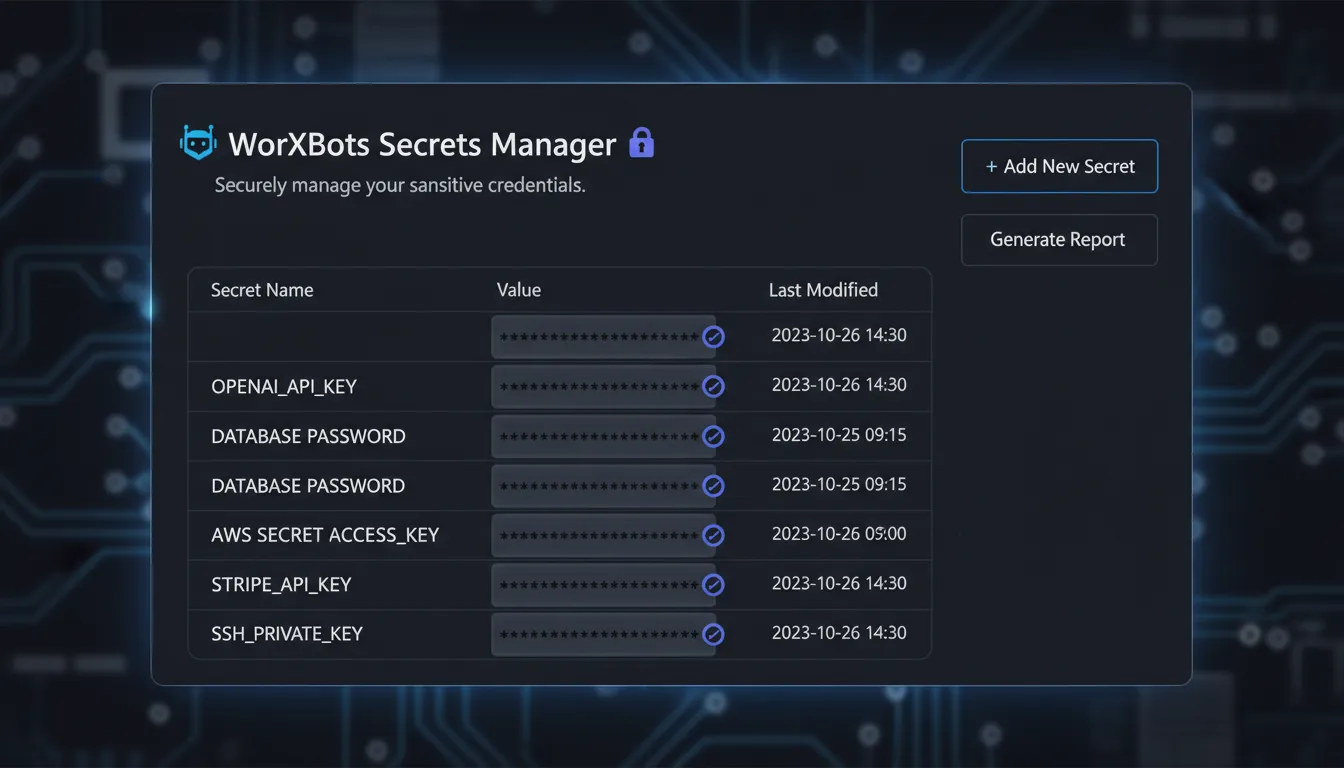Toggle masking on the first DATABASE PASSWORD value
This screenshot has width=1344, height=768.
(x=713, y=436)
